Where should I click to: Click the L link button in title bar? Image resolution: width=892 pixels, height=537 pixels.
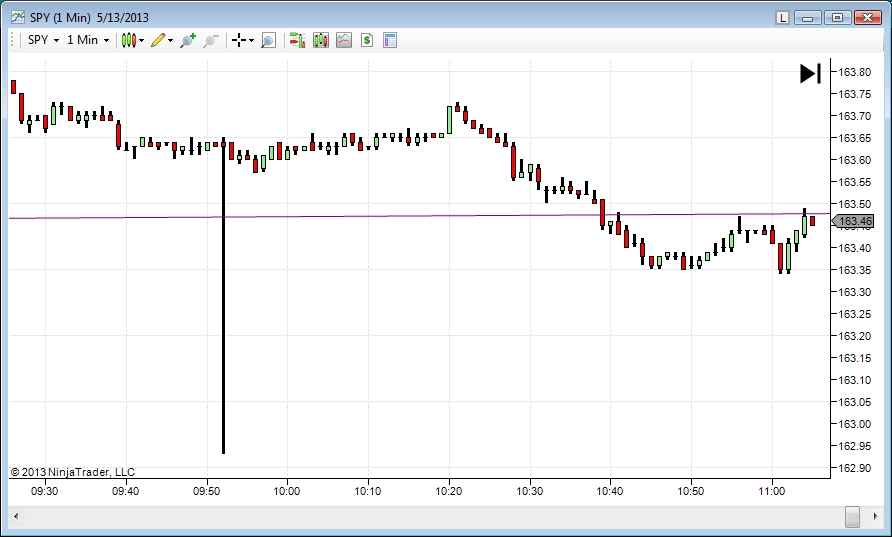coord(783,18)
